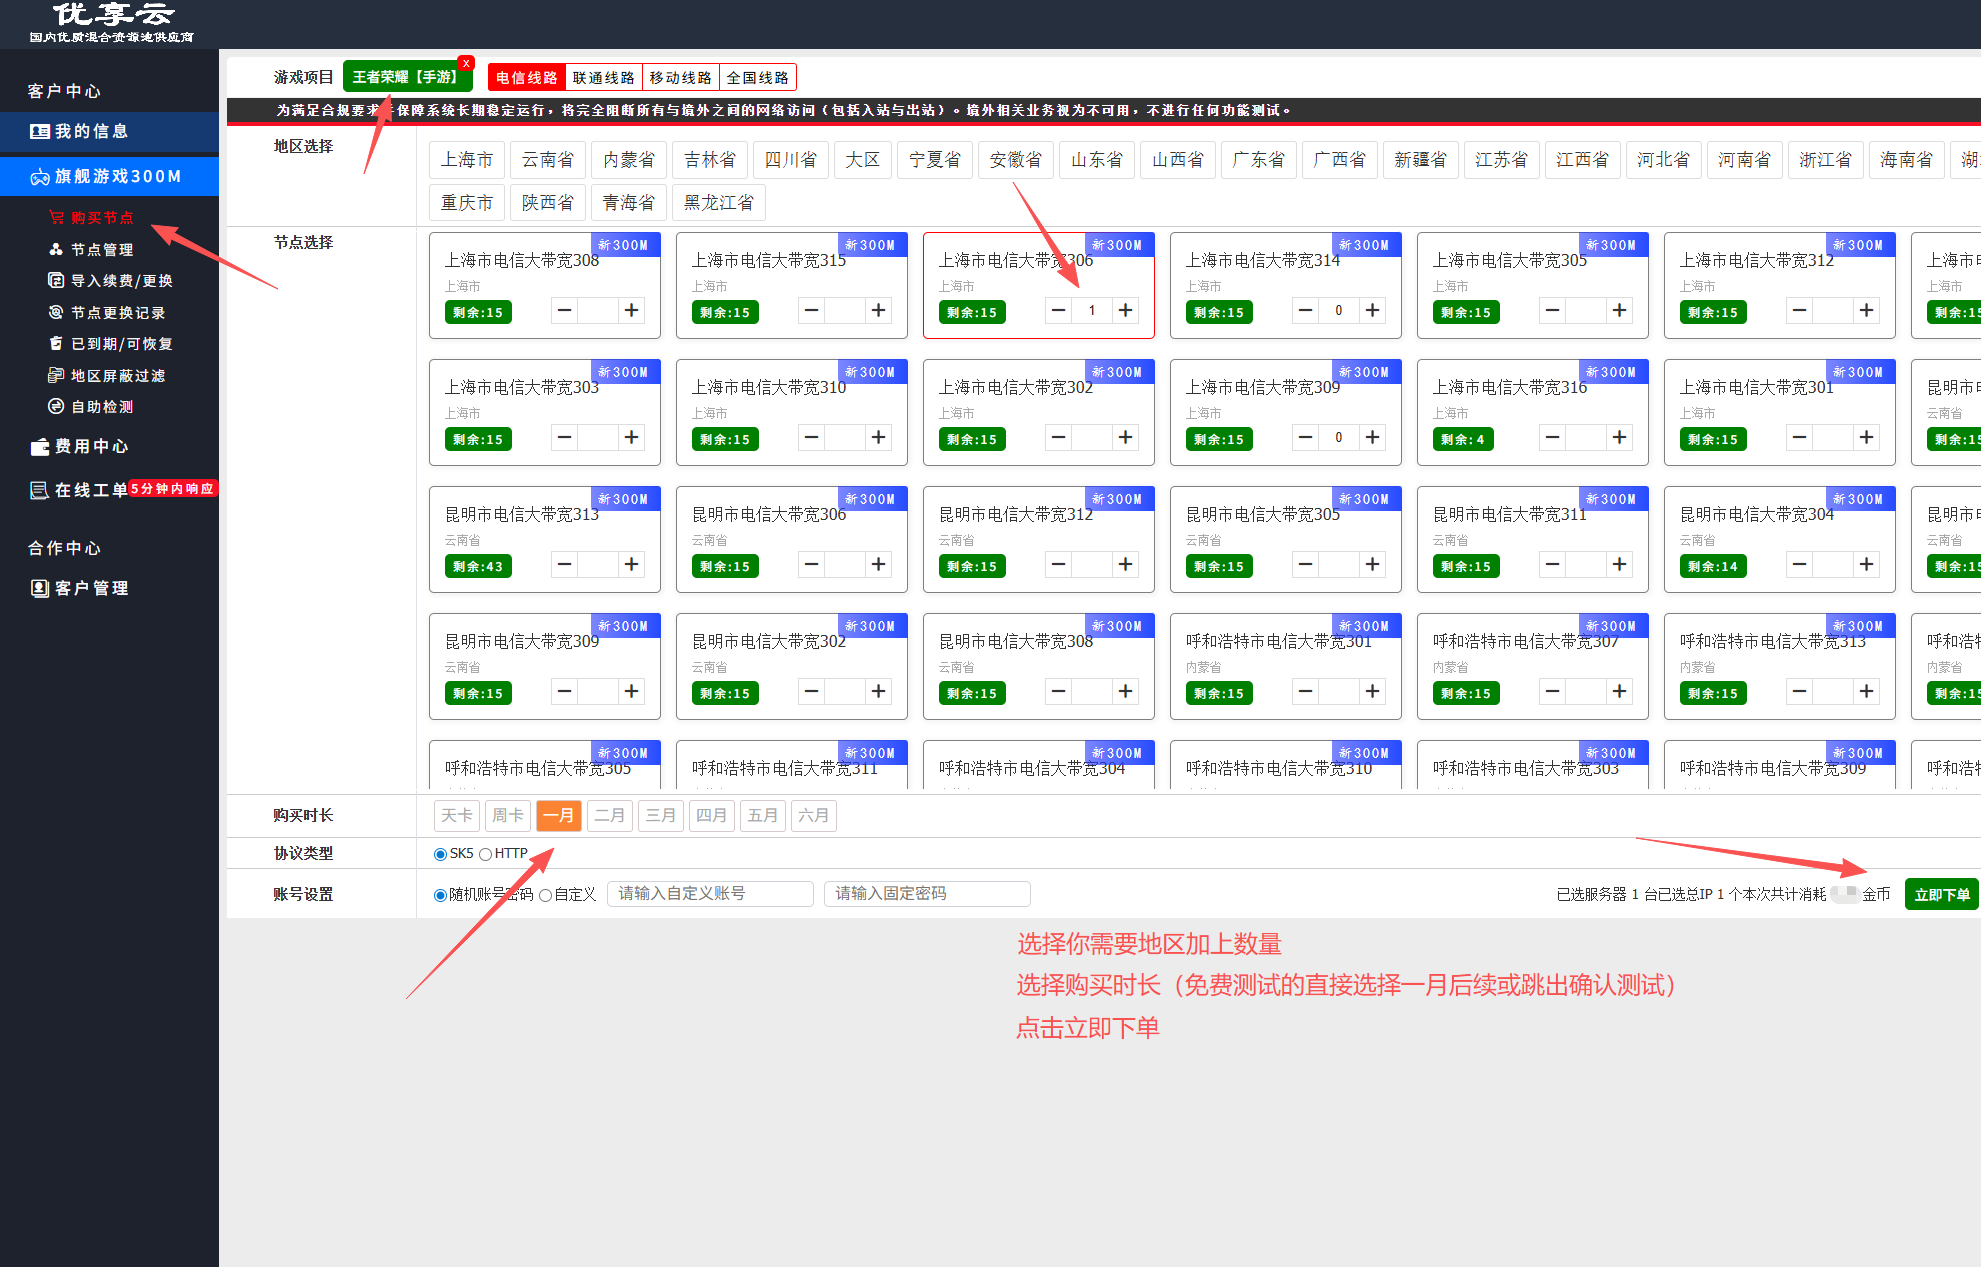1981x1267 pixels.
Task: Click 剩余:43 badge on 昆明市电信大带宽313
Action: pyautogui.click(x=478, y=566)
